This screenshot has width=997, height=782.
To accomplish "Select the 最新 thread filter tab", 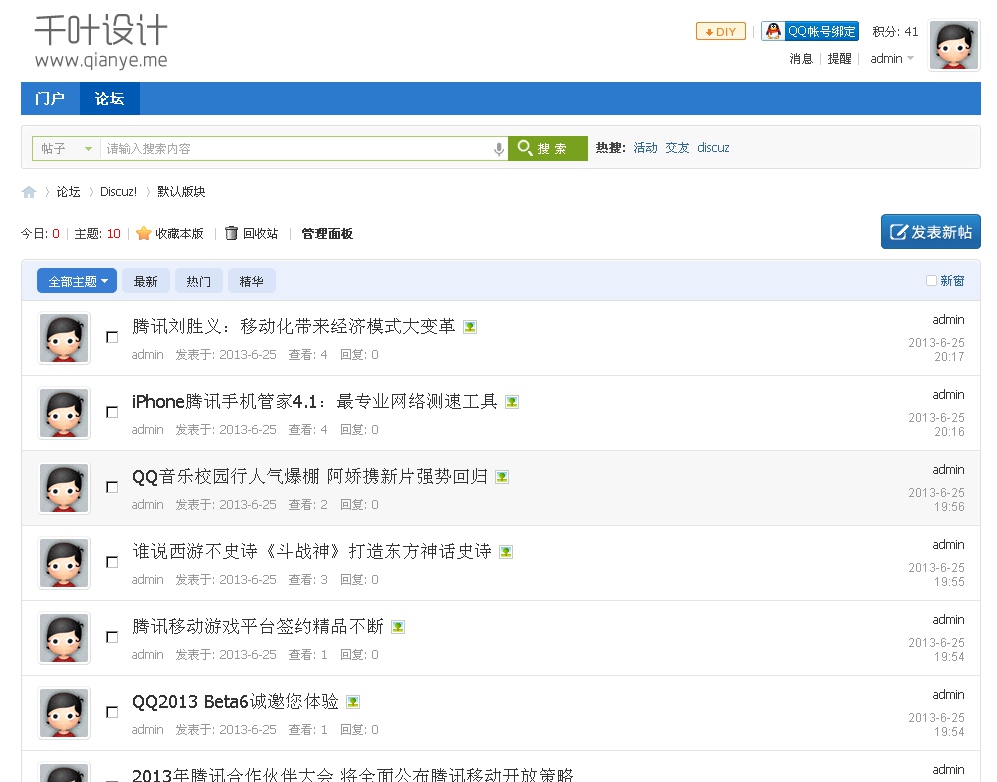I will tap(146, 281).
